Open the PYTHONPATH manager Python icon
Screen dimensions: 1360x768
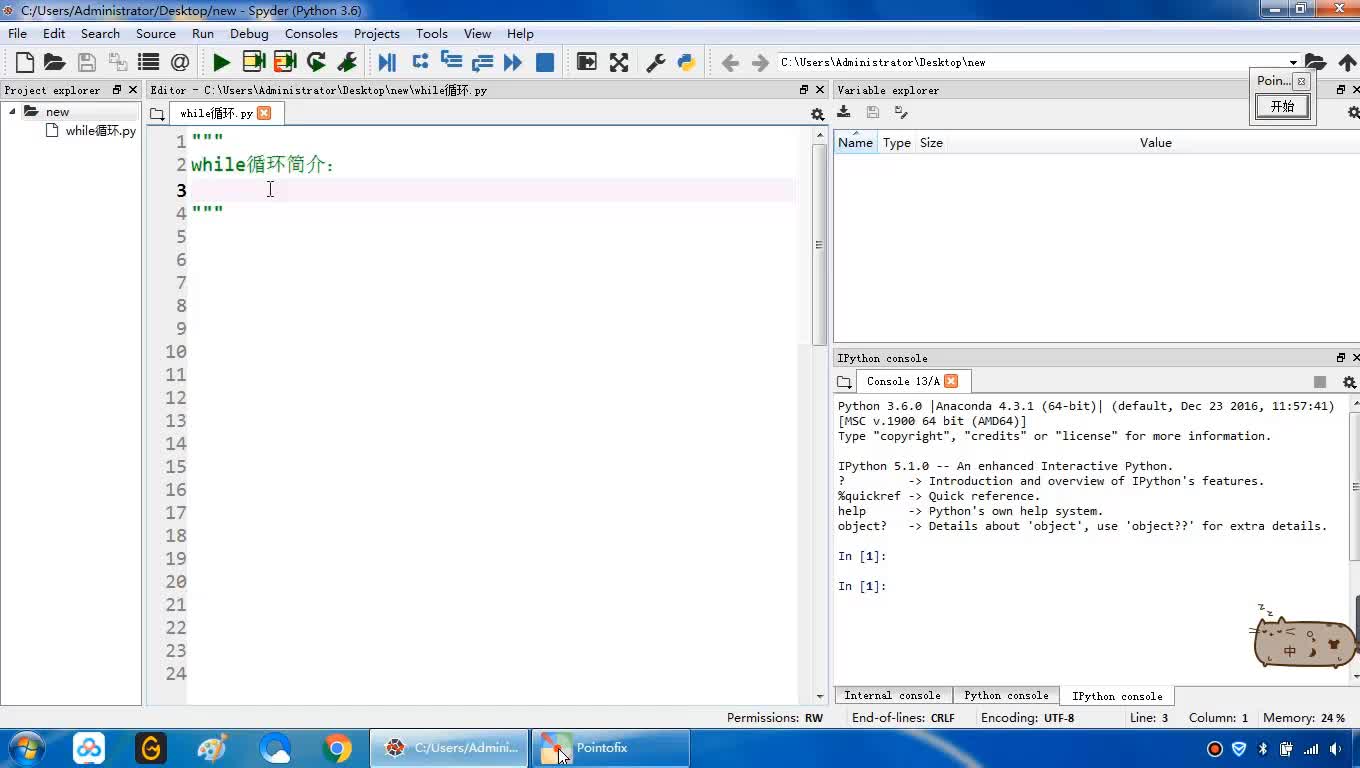click(686, 63)
